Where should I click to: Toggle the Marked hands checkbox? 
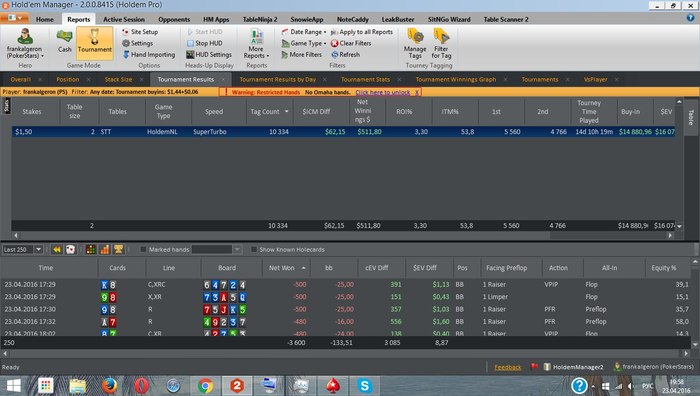[143, 250]
